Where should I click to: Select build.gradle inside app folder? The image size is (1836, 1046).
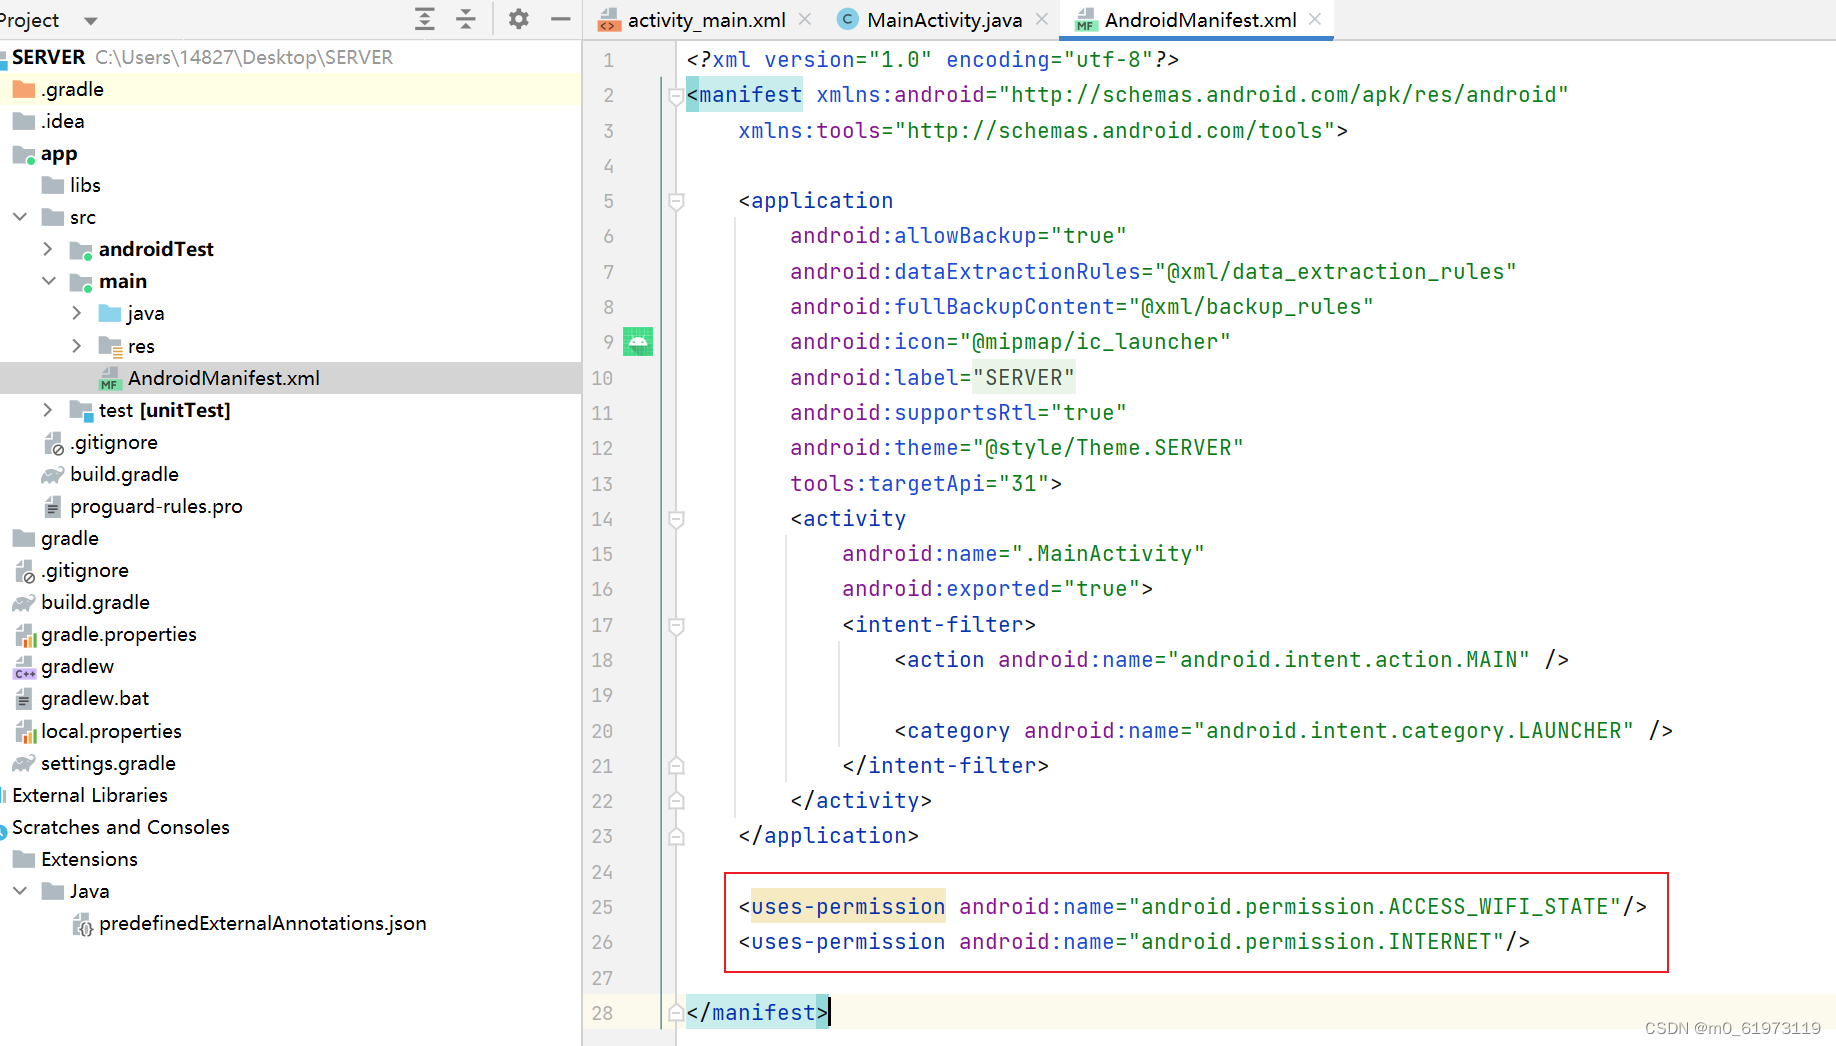tap(290, 474)
